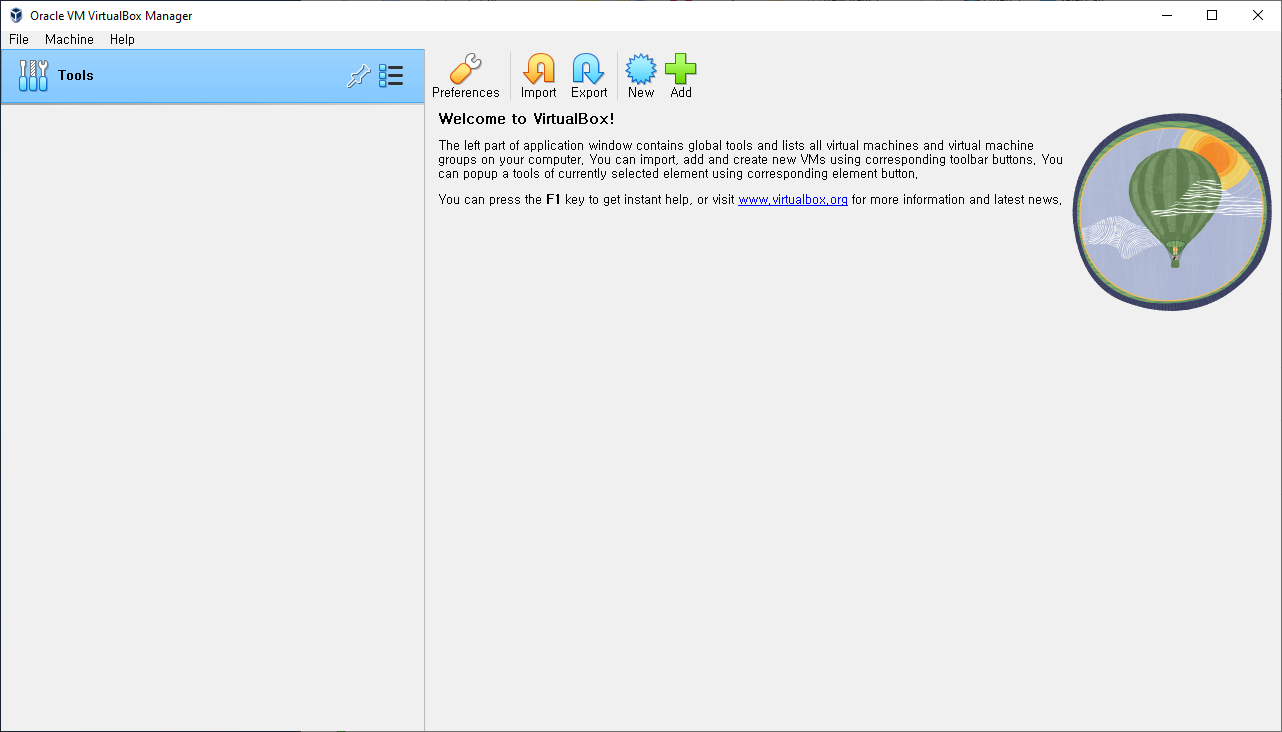Create a New virtual machine
This screenshot has width=1282, height=732.
[x=641, y=76]
